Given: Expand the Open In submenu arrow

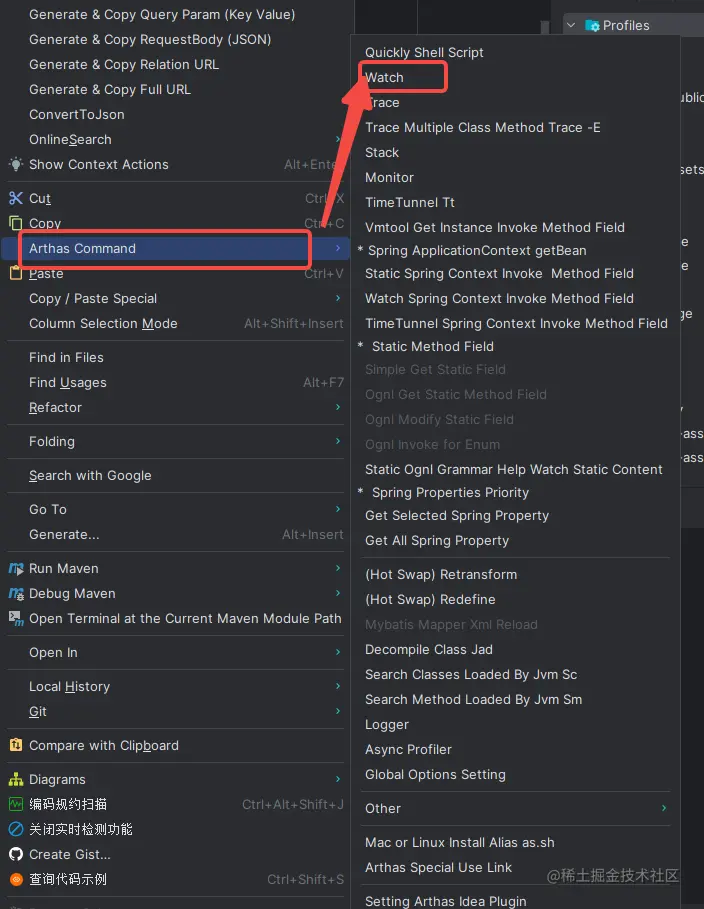Looking at the screenshot, I should (x=338, y=652).
